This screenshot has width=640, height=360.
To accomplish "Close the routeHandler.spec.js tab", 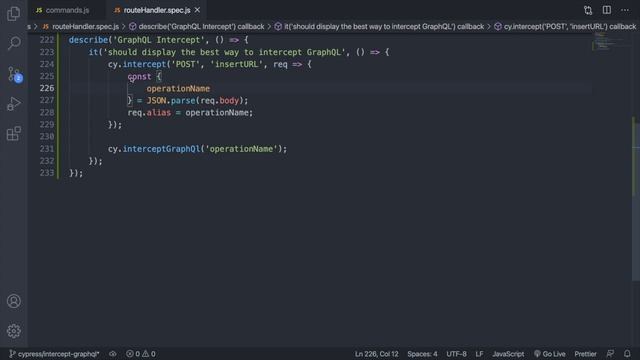I will (198, 10).
